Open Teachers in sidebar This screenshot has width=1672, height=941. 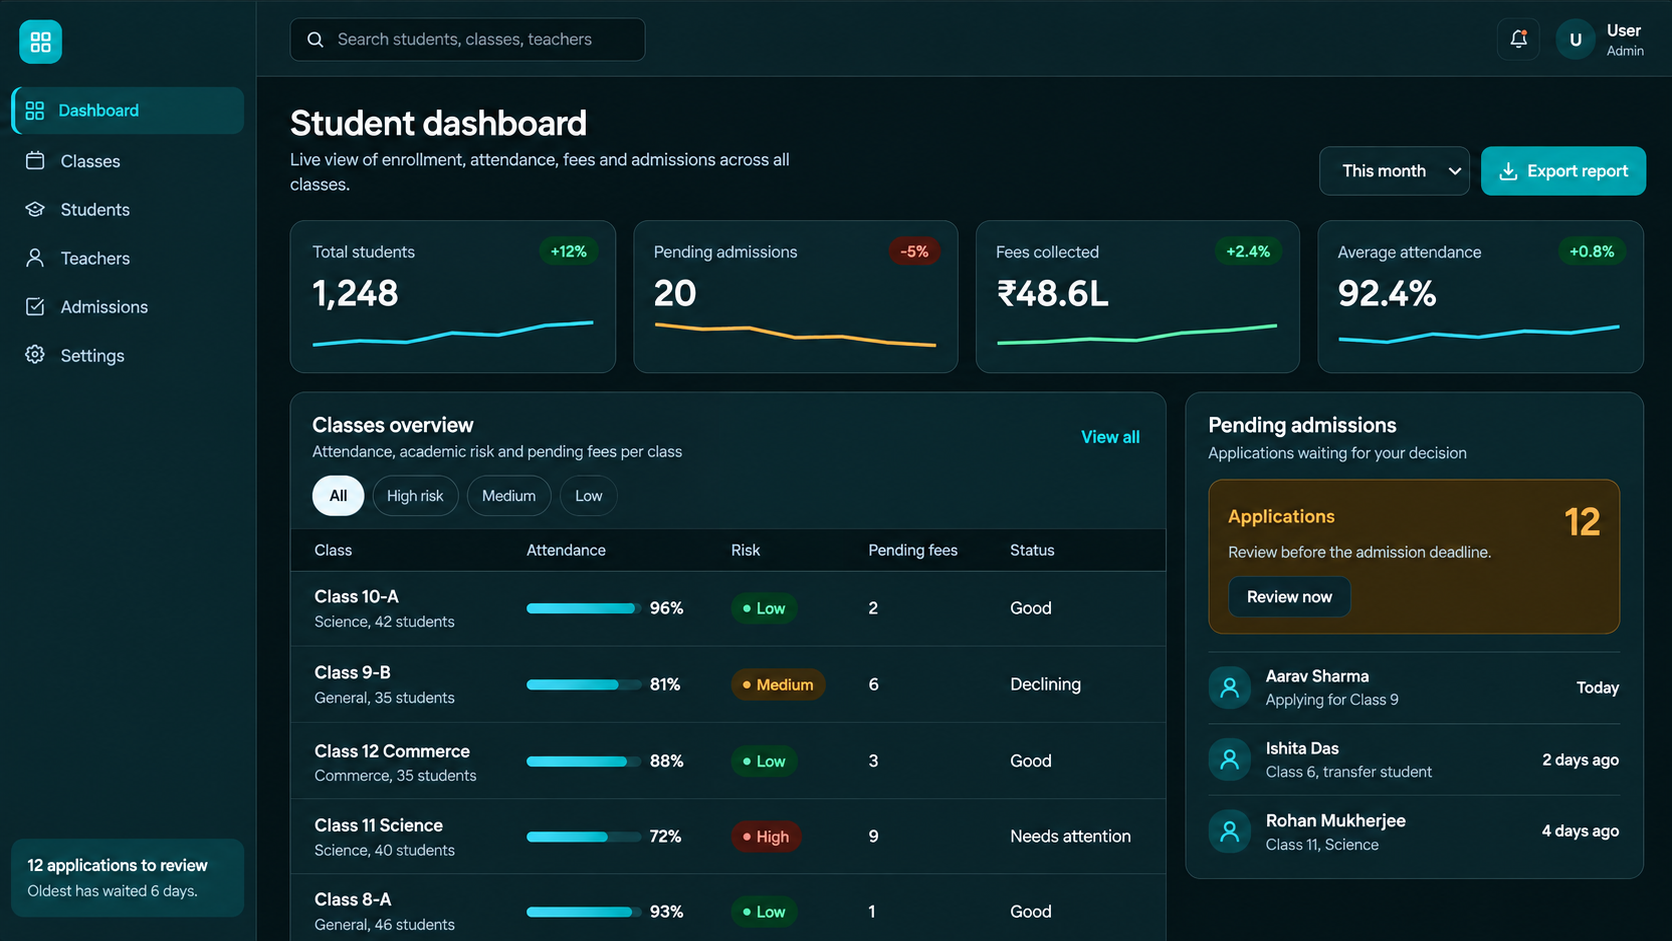[127, 258]
